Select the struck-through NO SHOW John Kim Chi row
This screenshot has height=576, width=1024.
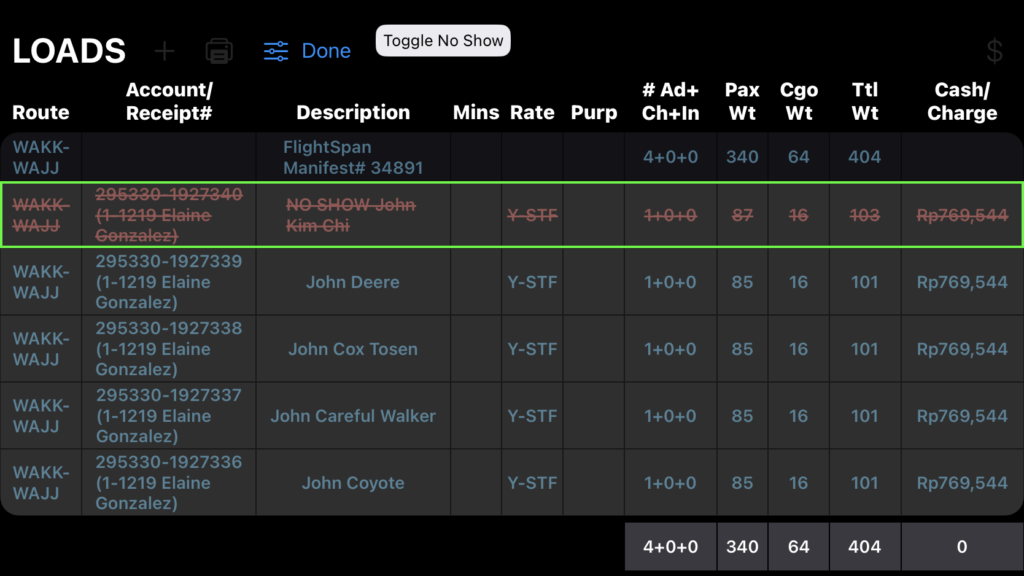352,215
